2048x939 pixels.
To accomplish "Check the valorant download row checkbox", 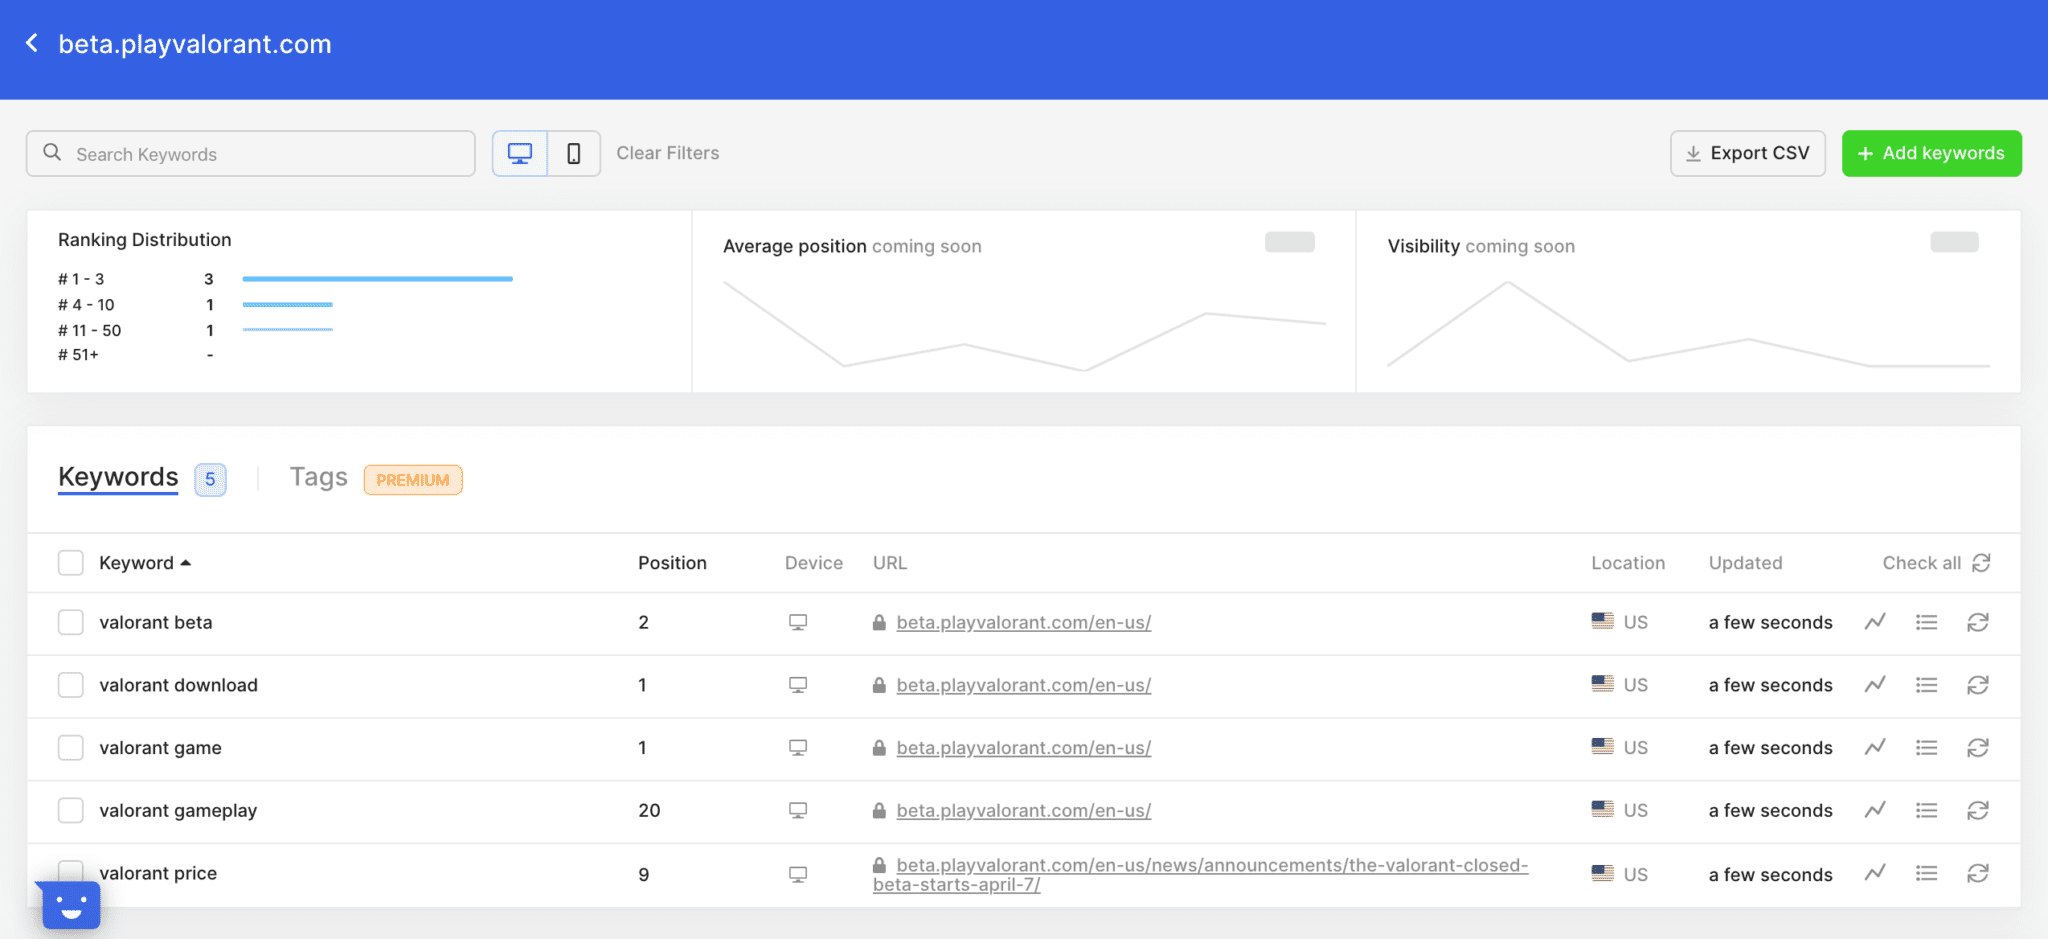I will click(71, 685).
